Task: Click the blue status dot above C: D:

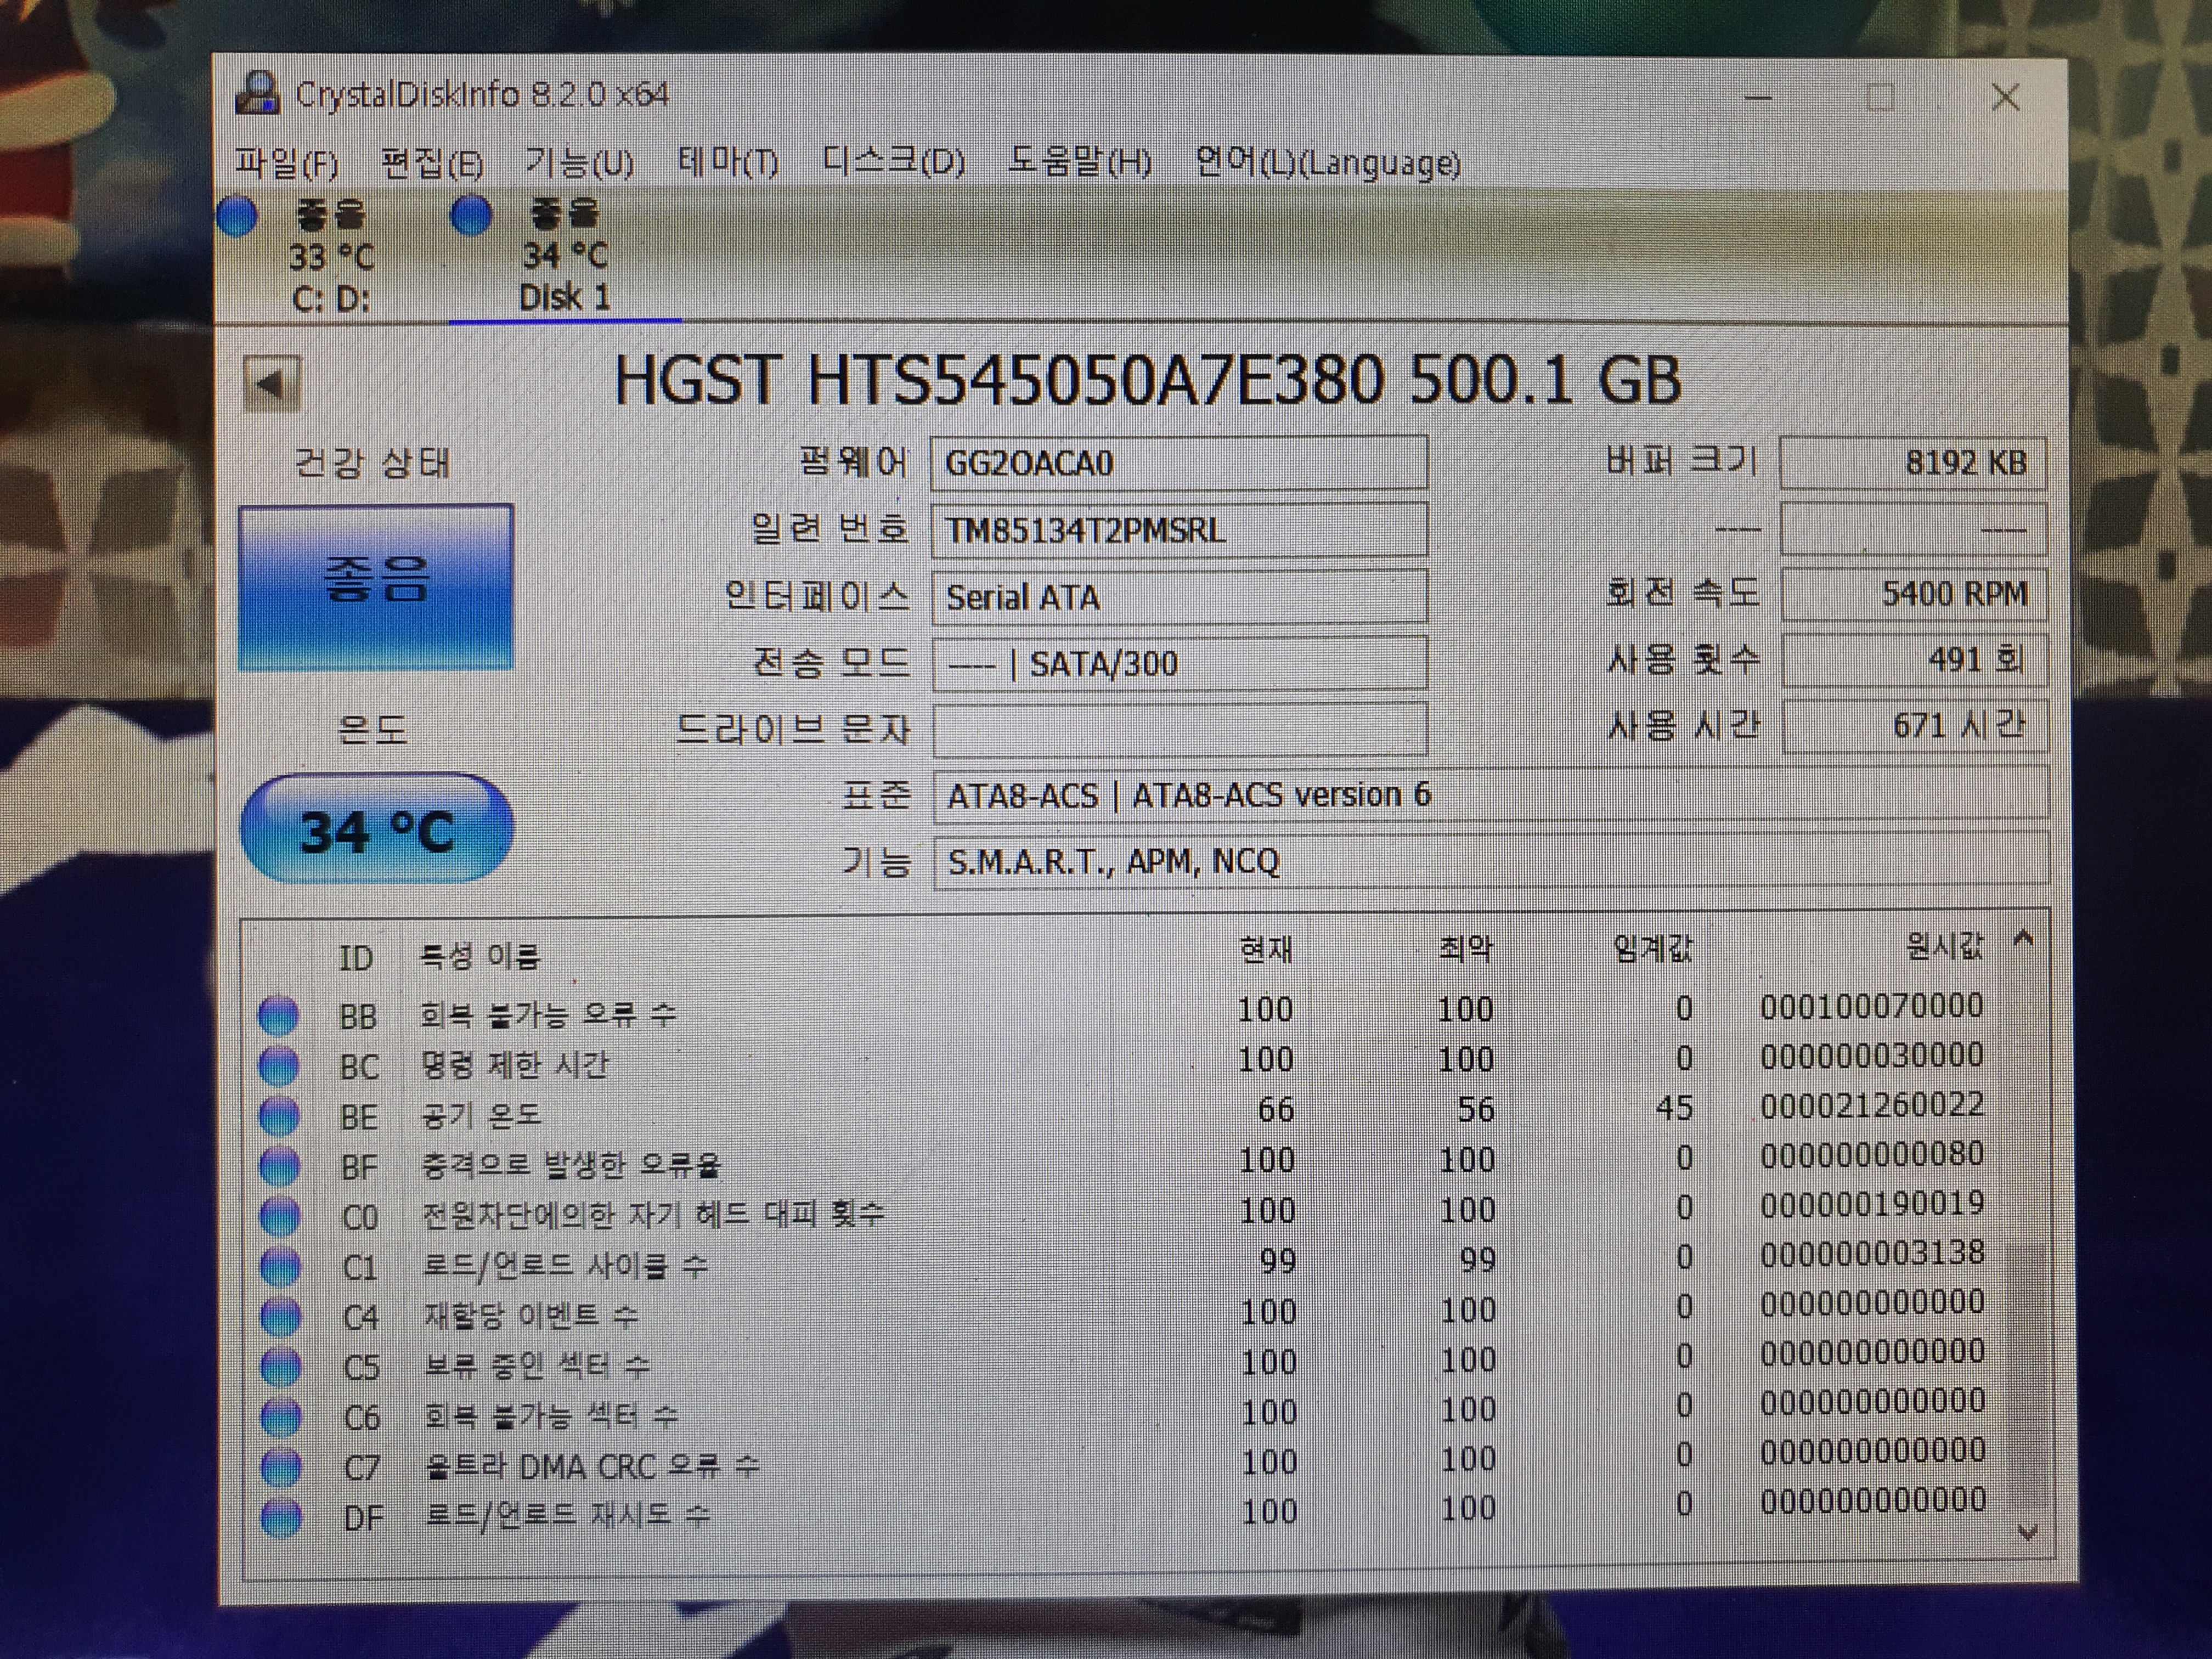Action: click(237, 217)
